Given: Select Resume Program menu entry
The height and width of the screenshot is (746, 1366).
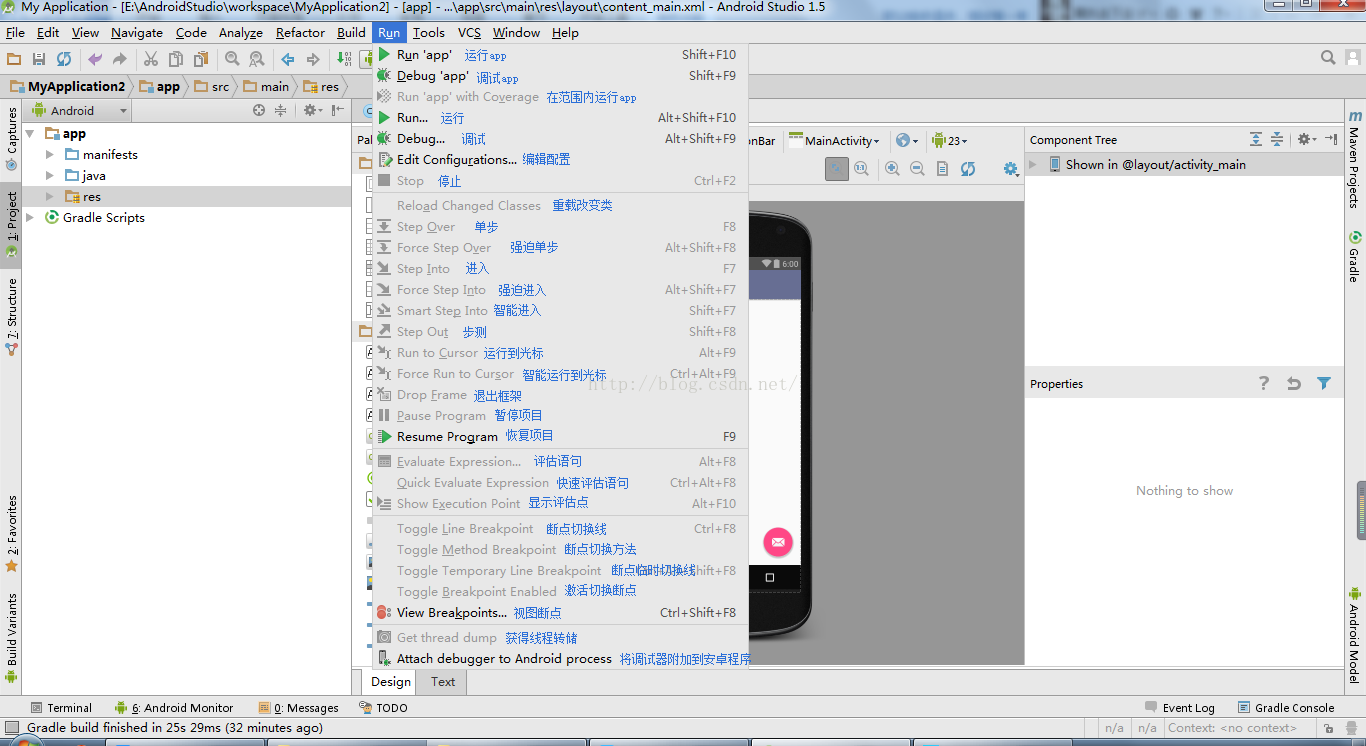Looking at the screenshot, I should pyautogui.click(x=560, y=437).
